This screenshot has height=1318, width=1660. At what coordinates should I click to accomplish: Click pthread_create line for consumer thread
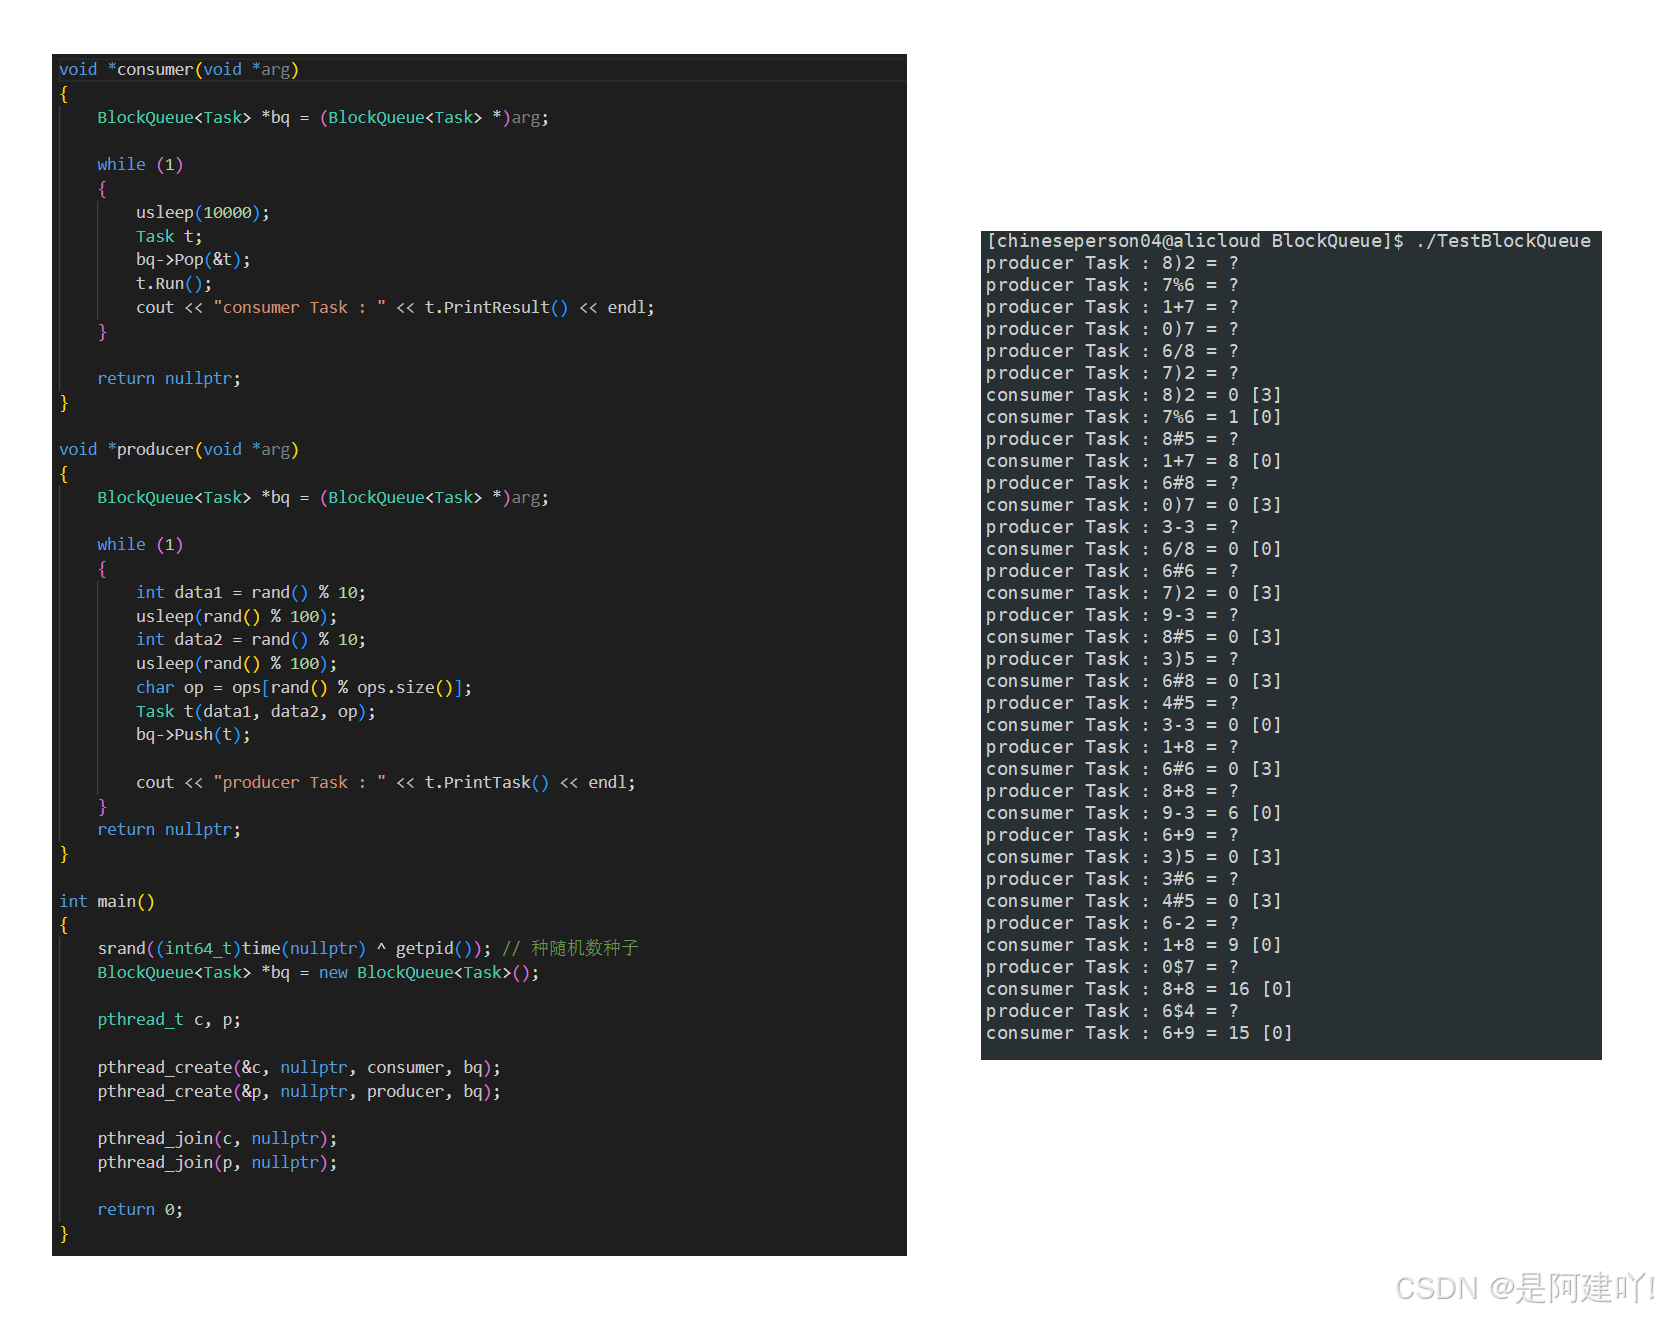(298, 1068)
